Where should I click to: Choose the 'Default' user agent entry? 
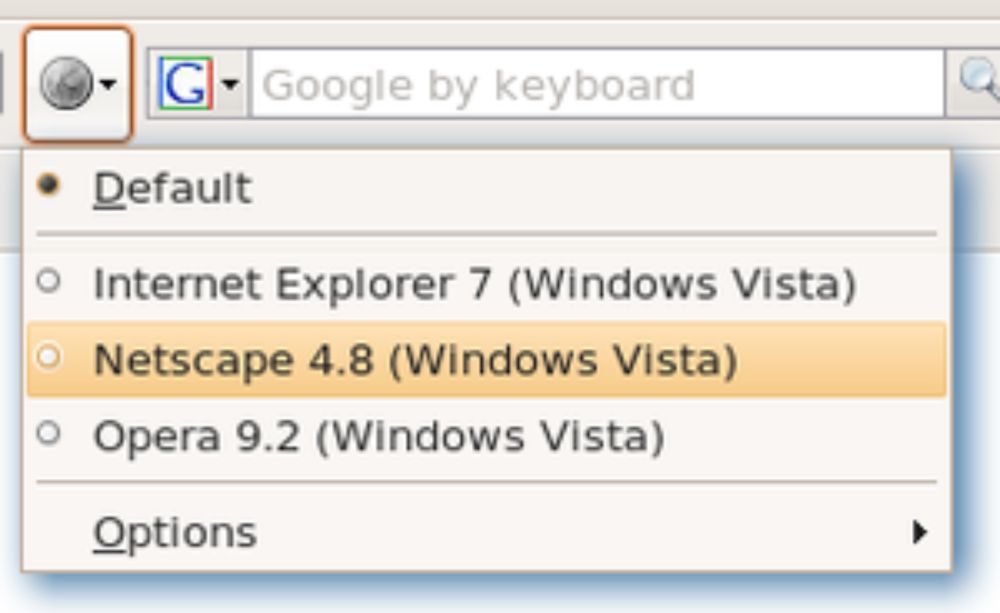[172, 189]
